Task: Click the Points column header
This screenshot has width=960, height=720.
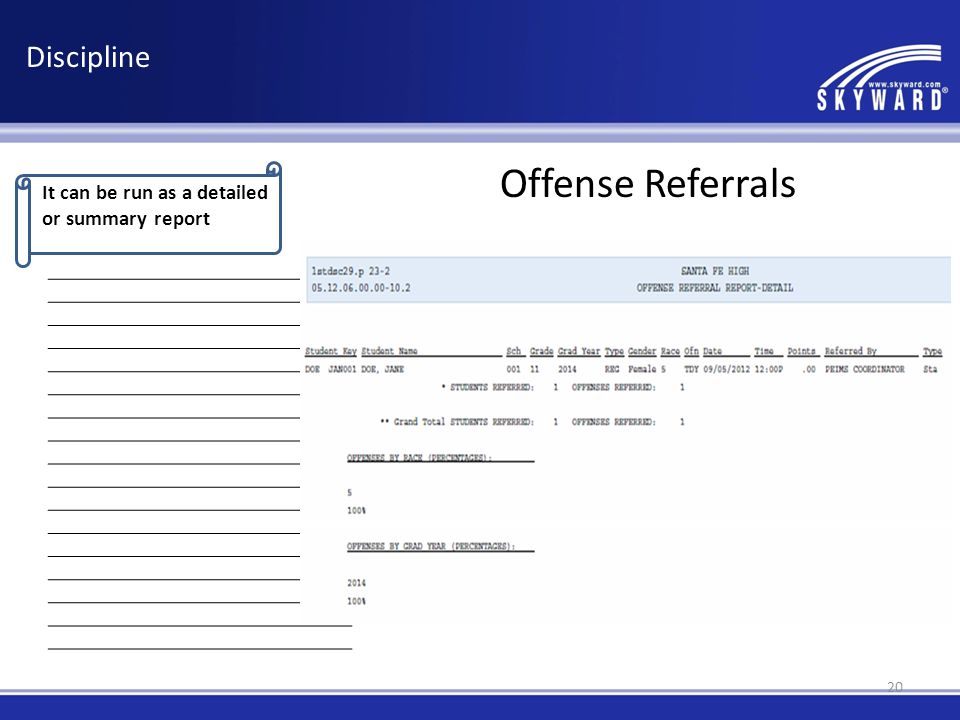Action: point(801,351)
